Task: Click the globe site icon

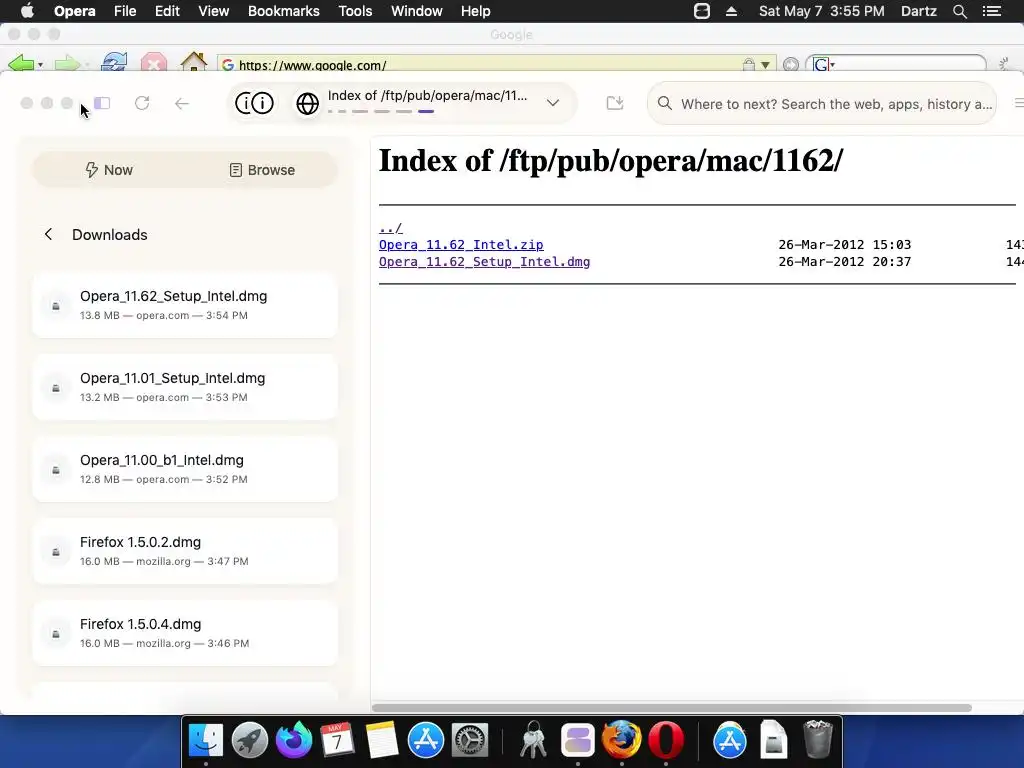Action: pos(308,103)
